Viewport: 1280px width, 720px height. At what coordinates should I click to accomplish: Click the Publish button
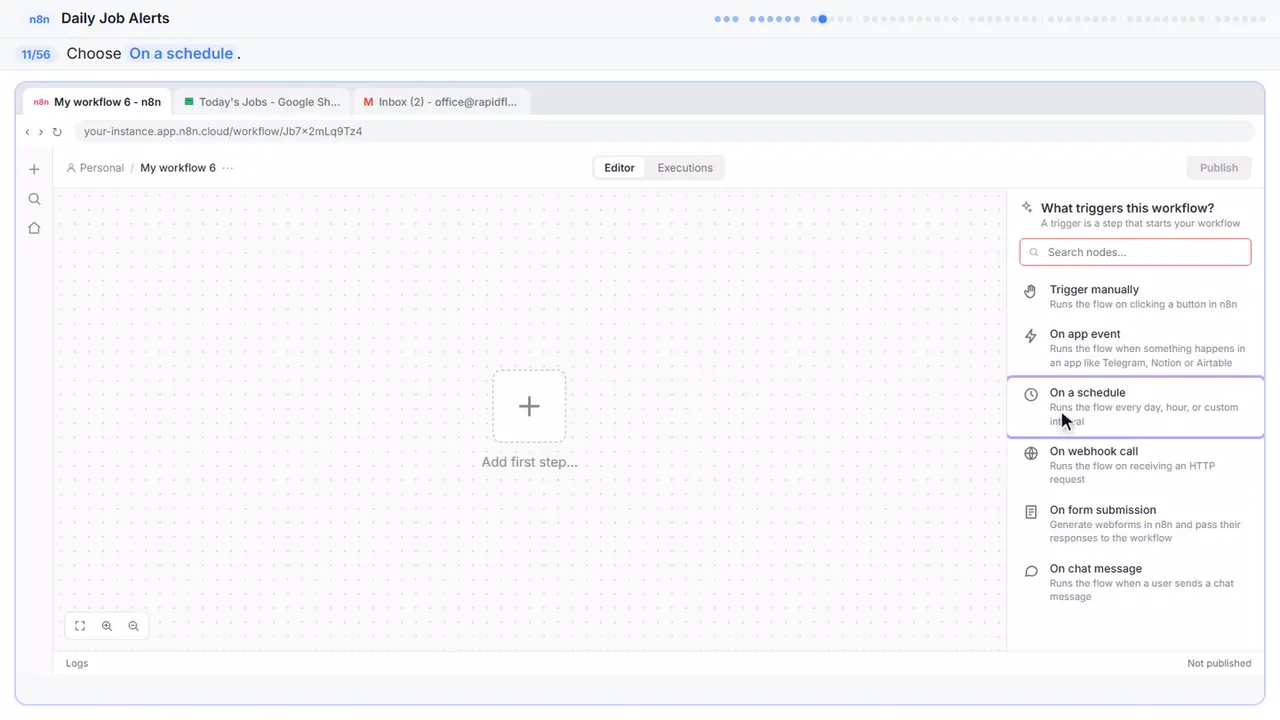(x=1219, y=168)
